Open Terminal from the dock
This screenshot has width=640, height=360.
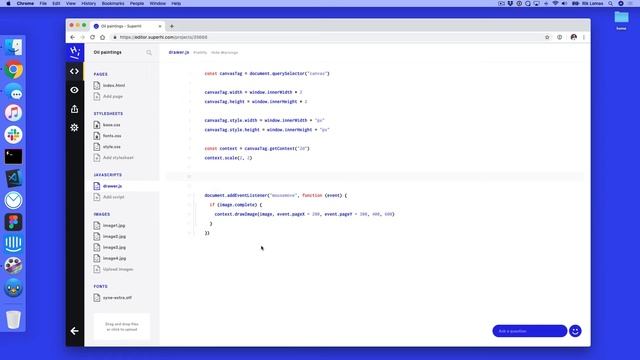click(13, 156)
